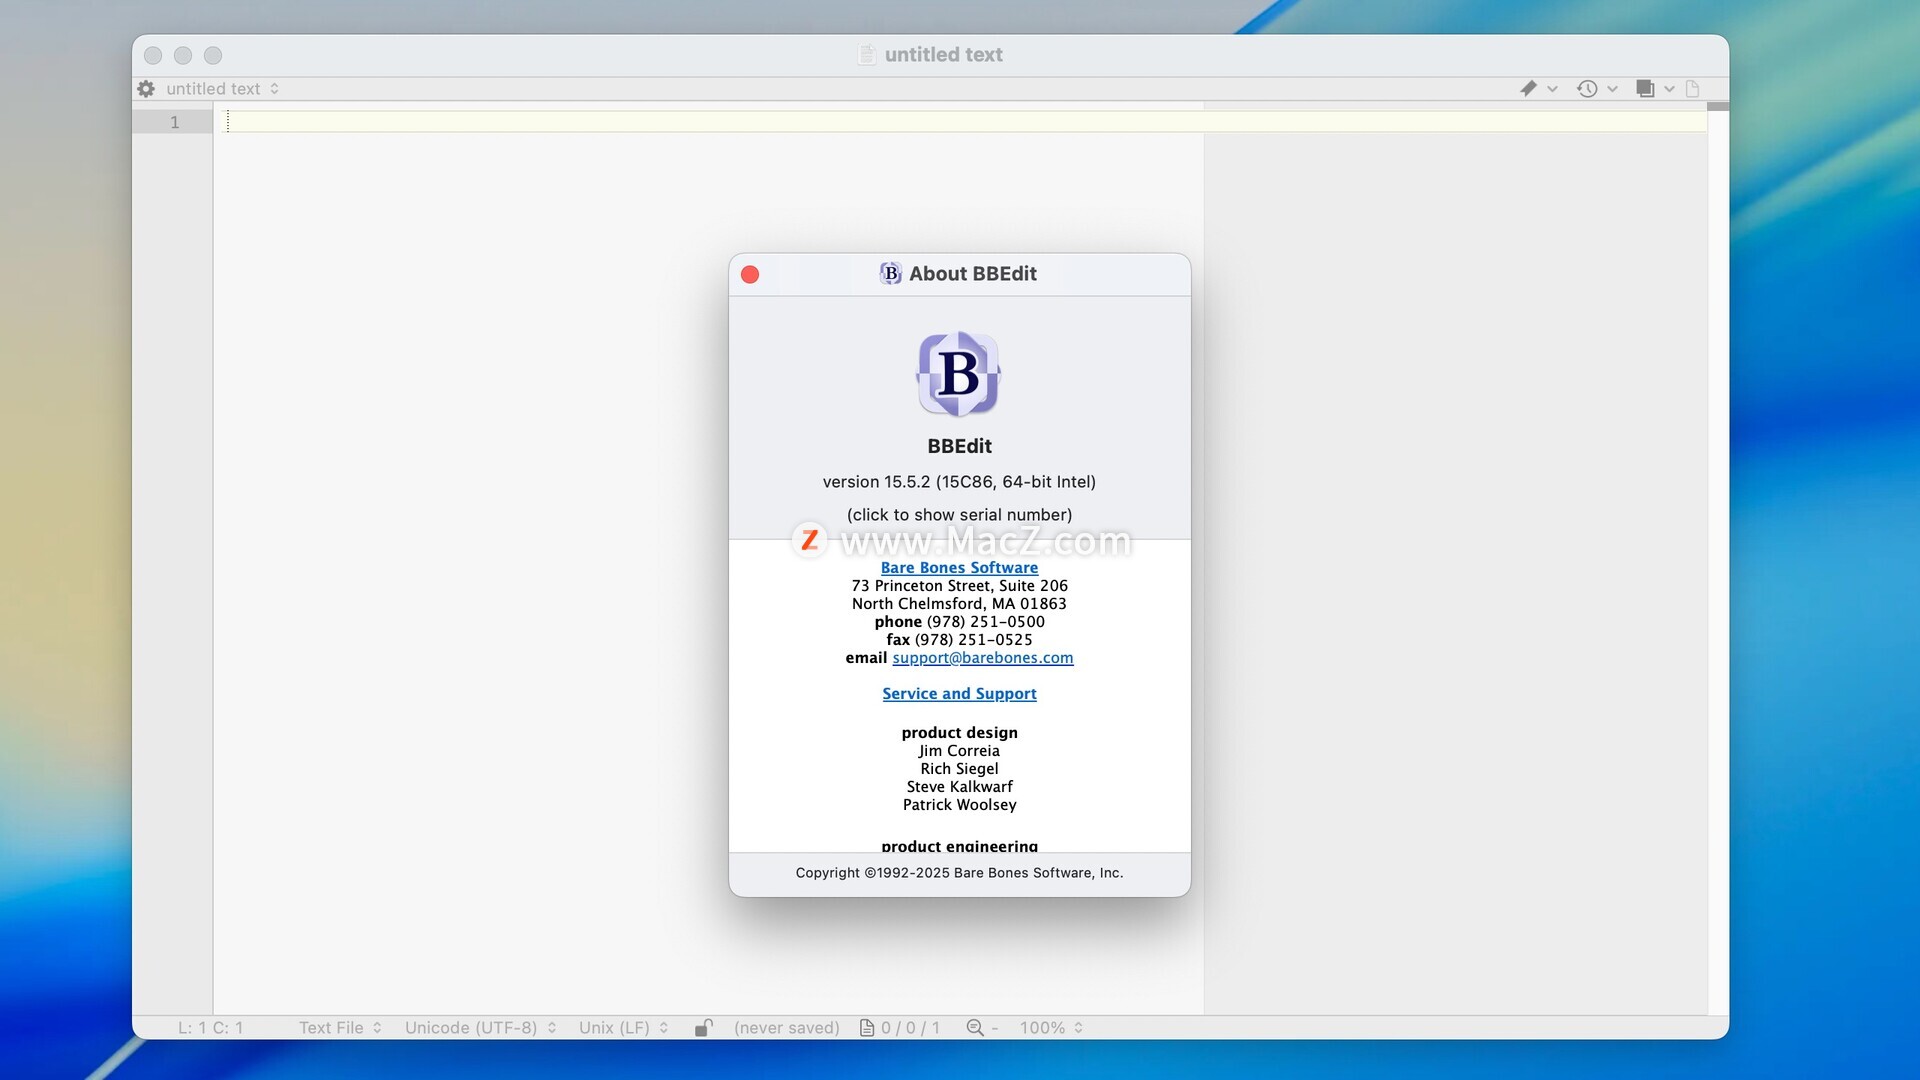
Task: Open the Bare Bones Software link
Action: click(959, 567)
